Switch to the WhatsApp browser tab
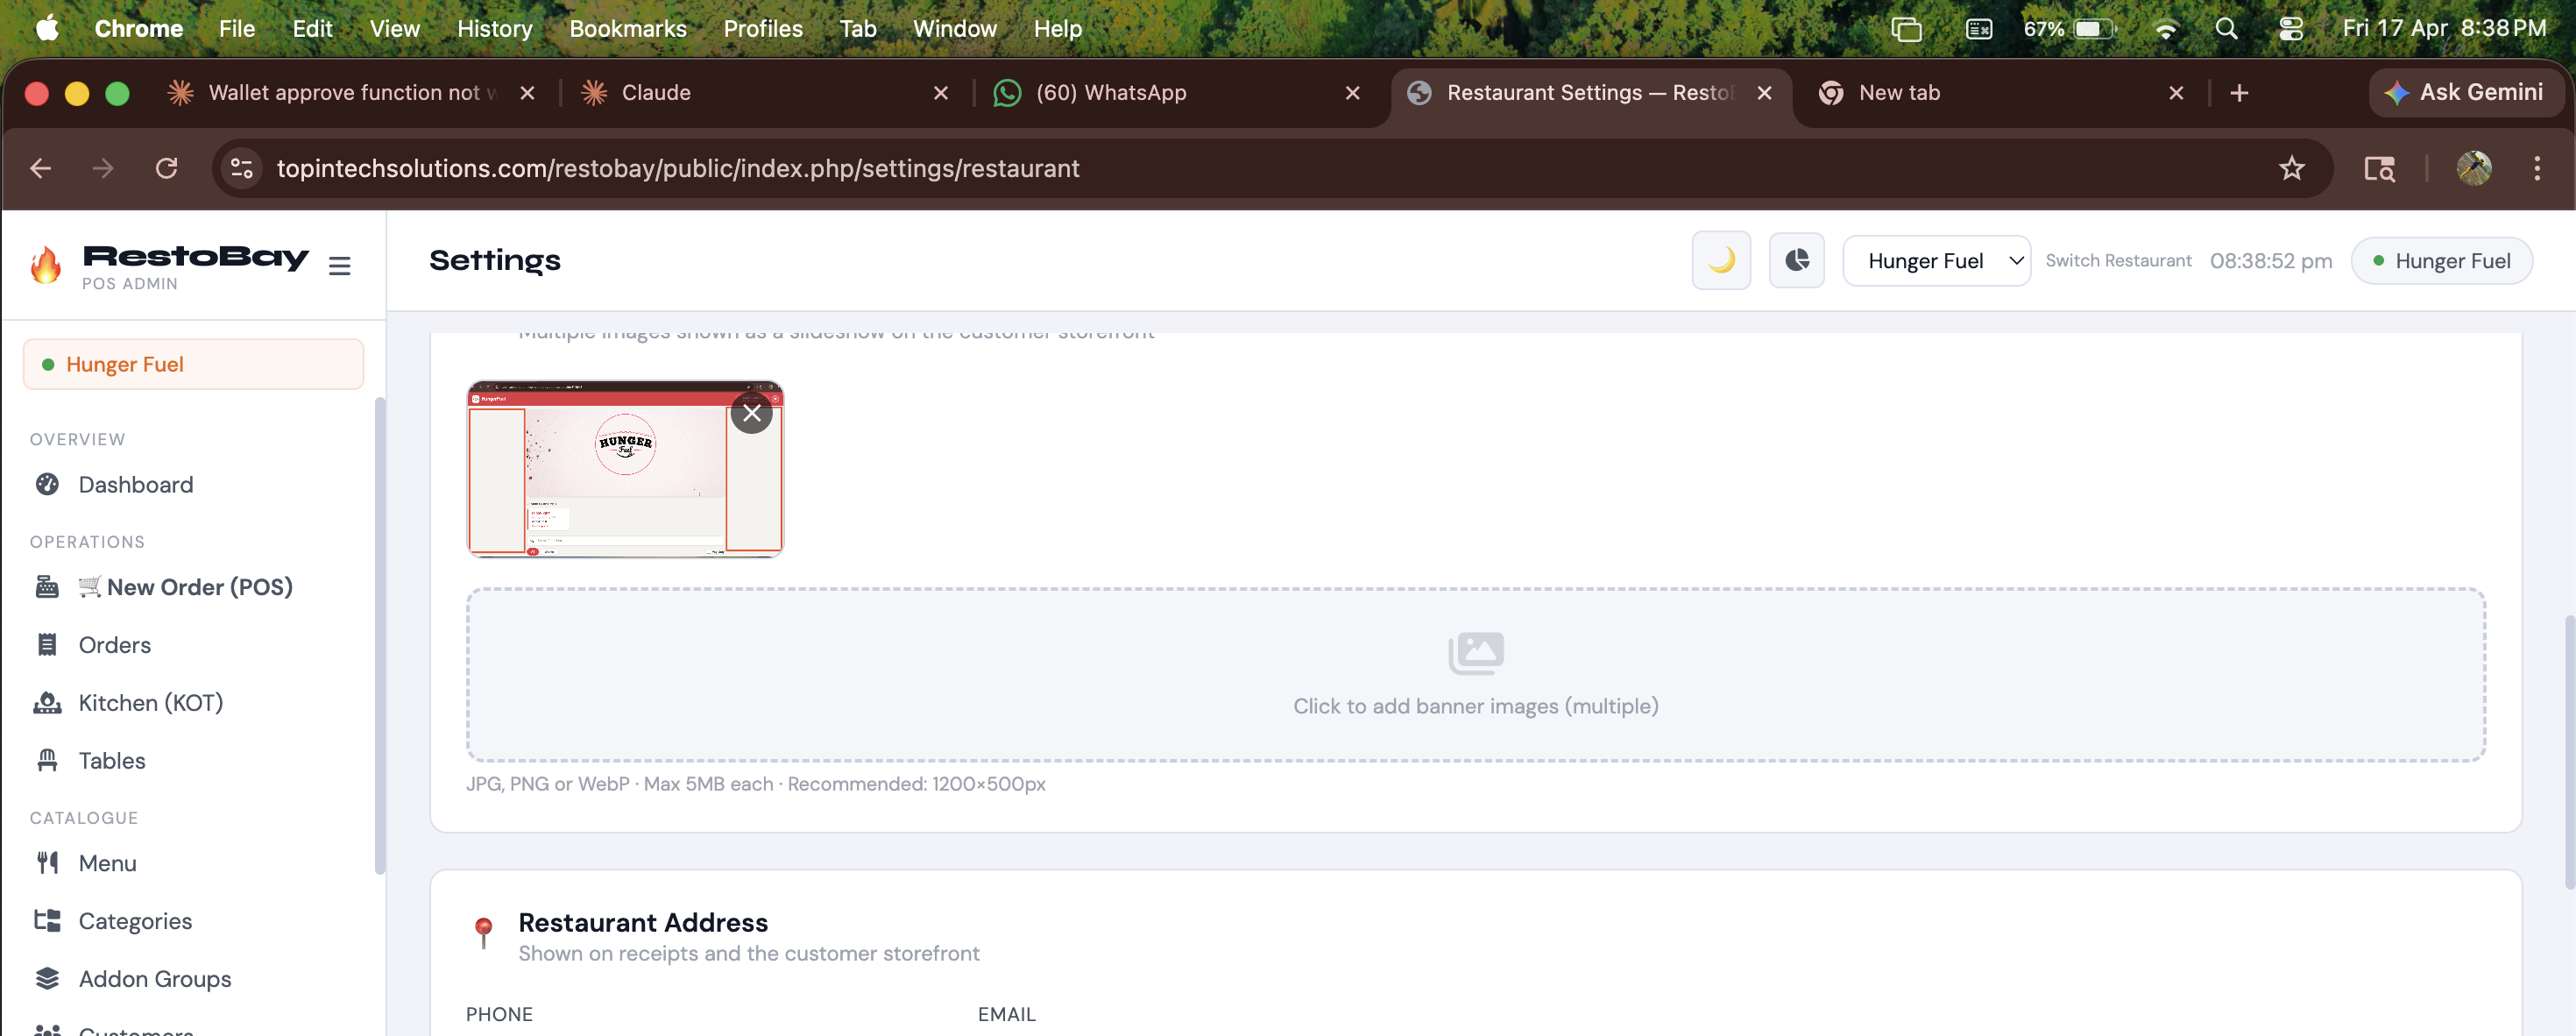The image size is (2576, 1036). (x=1110, y=93)
